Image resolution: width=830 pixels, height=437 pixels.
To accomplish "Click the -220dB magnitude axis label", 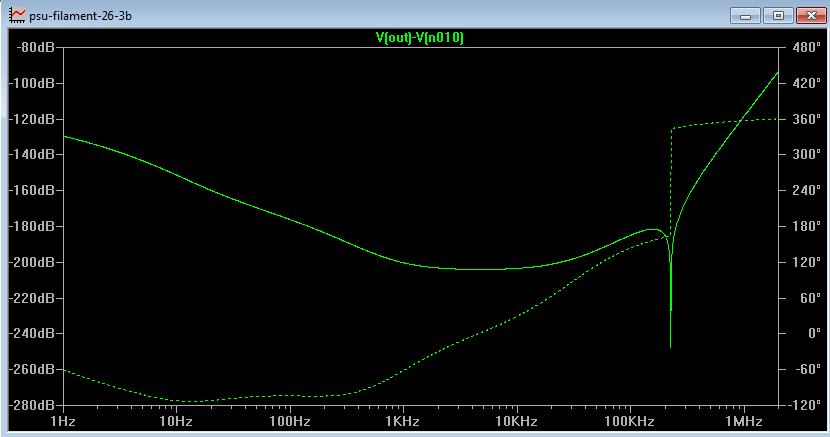I will (x=32, y=298).
